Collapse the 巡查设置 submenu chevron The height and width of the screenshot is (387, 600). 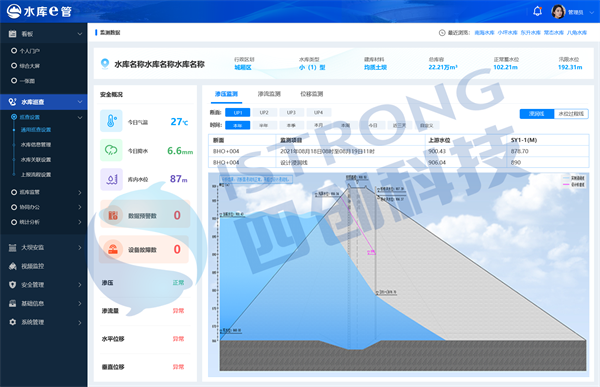click(x=80, y=117)
